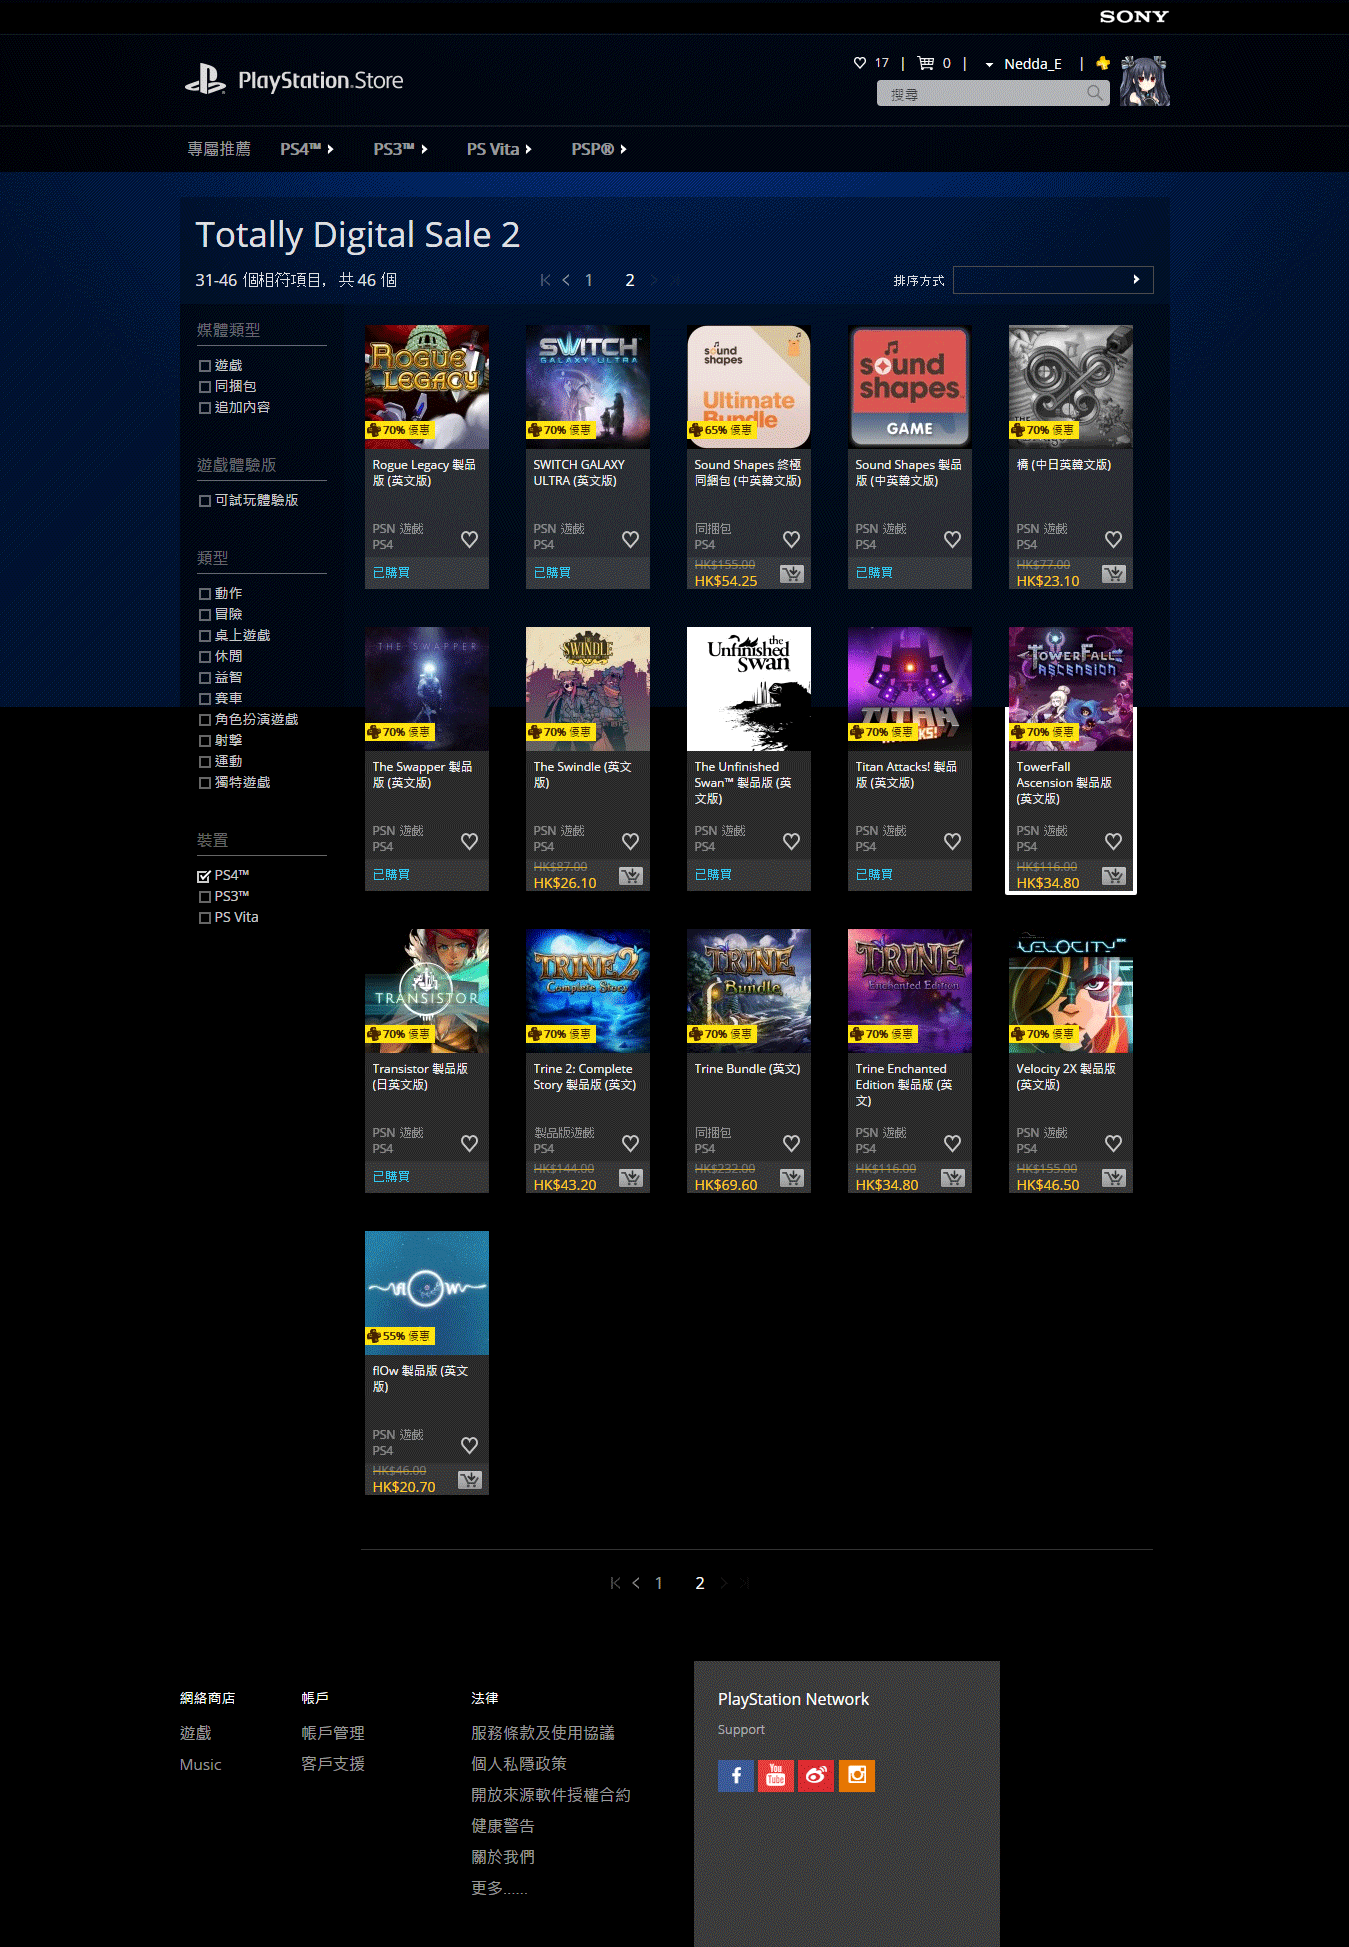Open Weibo social icon

tap(816, 1776)
